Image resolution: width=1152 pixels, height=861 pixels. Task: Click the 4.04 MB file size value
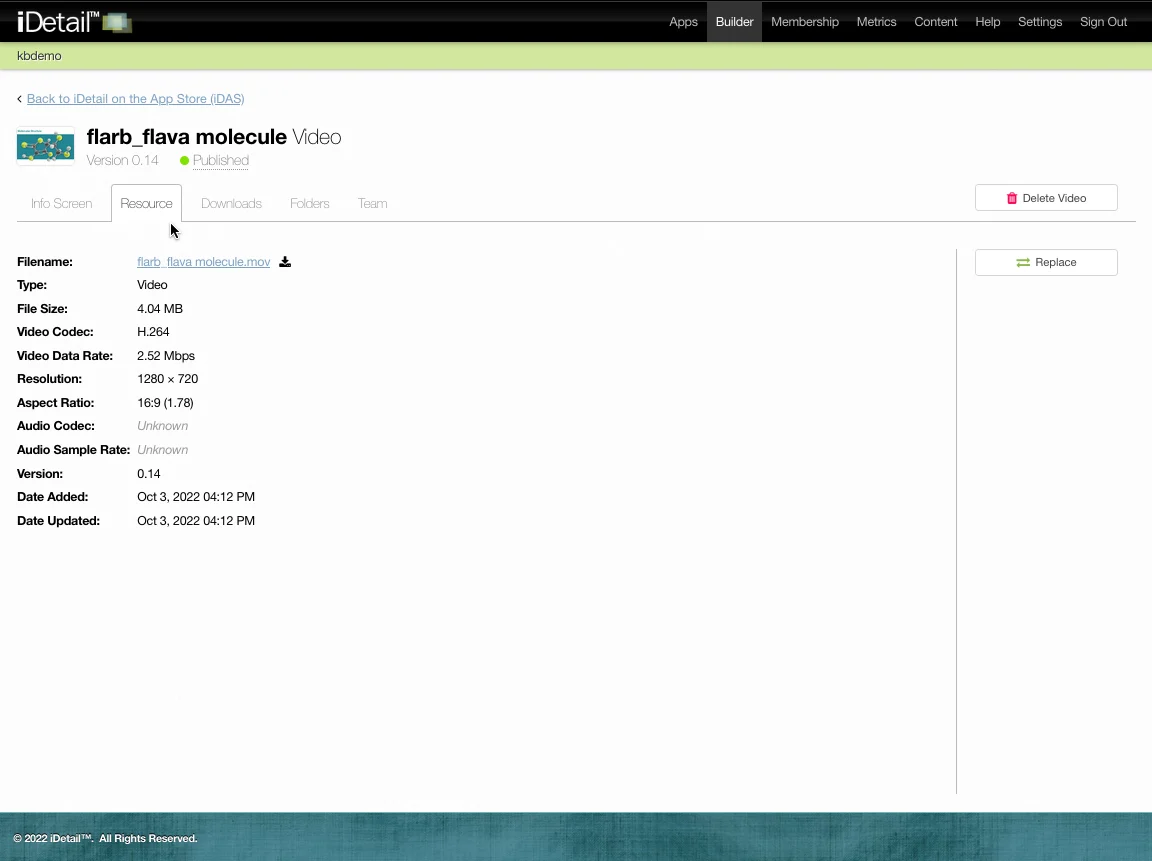159,309
